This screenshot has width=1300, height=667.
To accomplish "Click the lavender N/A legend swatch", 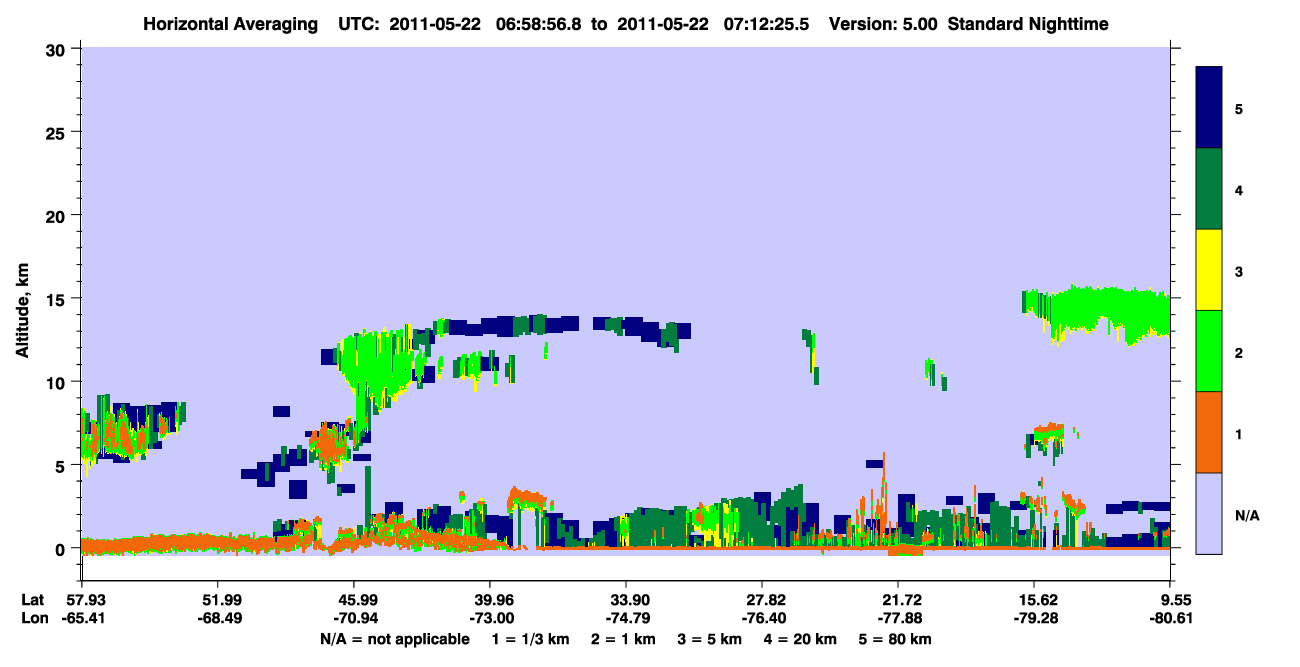I will pyautogui.click(x=1209, y=512).
